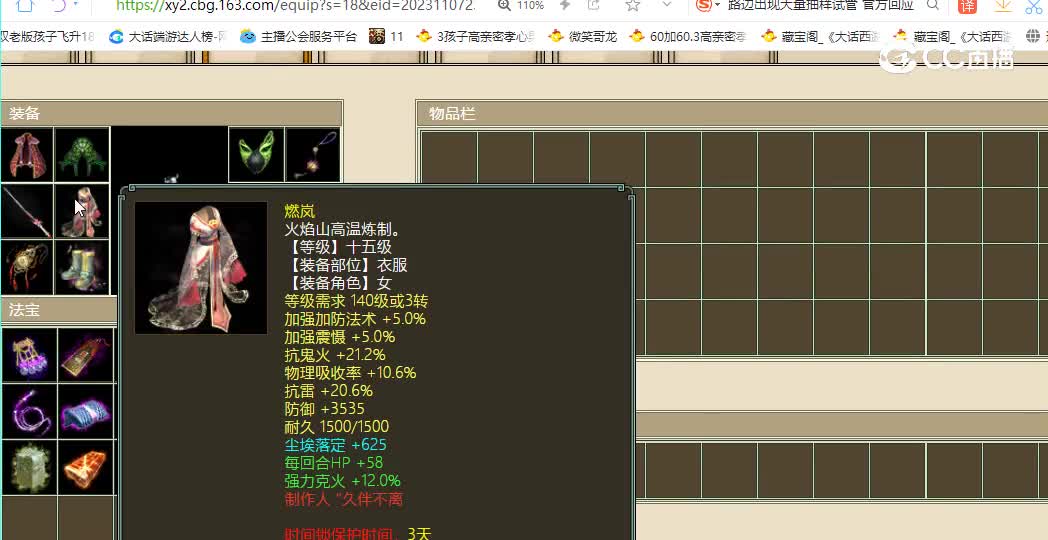Click the red text 制作人 "久伴不离
This screenshot has height=540, width=1048.
pyautogui.click(x=344, y=499)
